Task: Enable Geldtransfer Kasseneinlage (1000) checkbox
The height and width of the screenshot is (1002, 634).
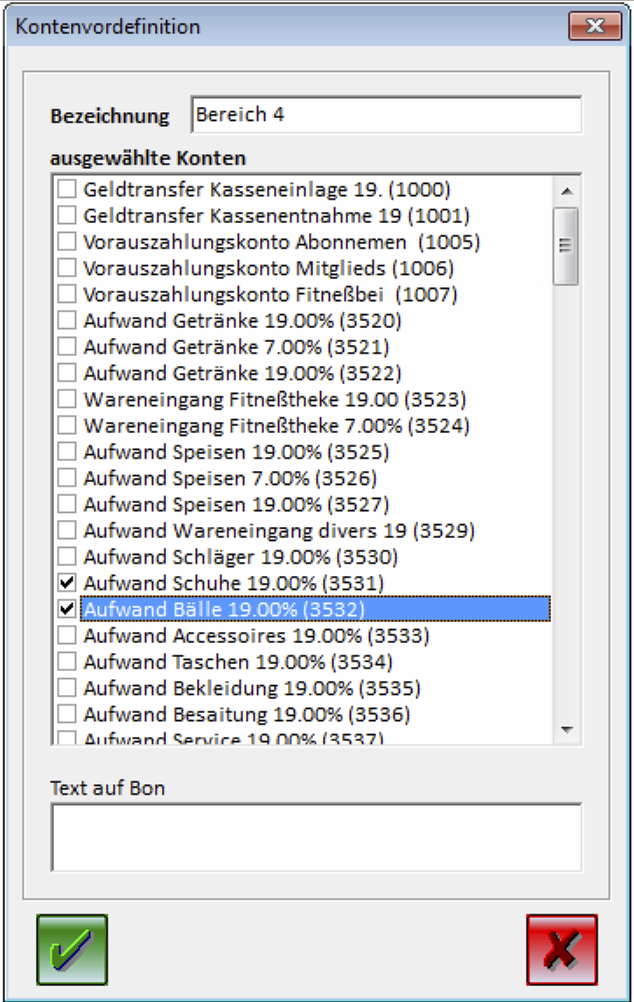Action: coord(67,188)
